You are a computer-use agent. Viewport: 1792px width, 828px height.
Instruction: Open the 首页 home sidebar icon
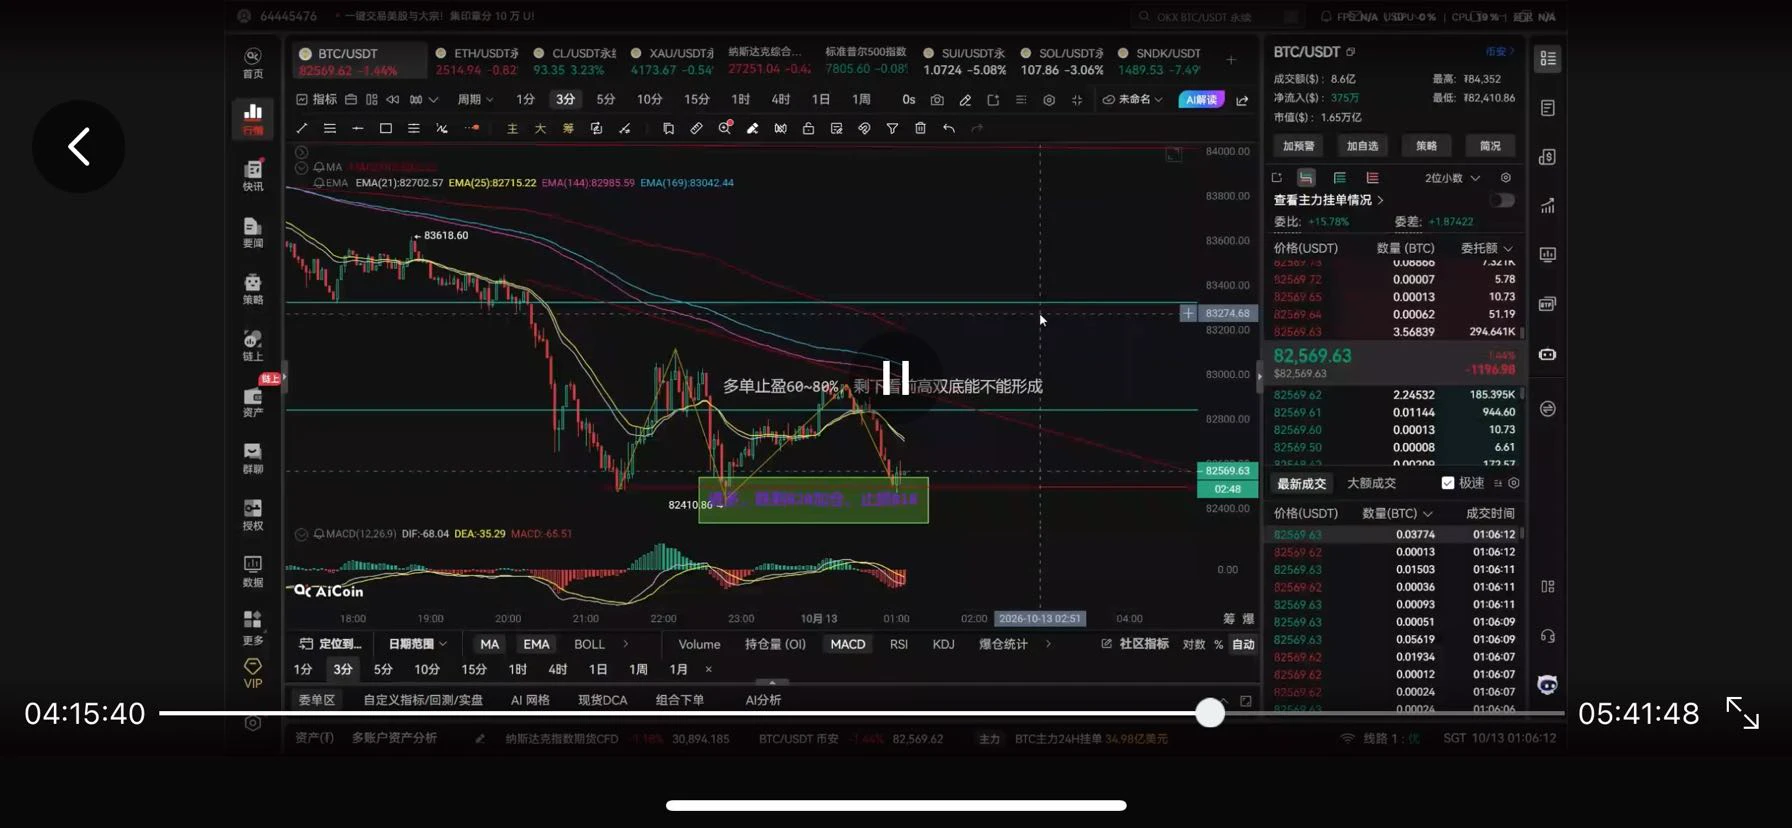pos(253,63)
